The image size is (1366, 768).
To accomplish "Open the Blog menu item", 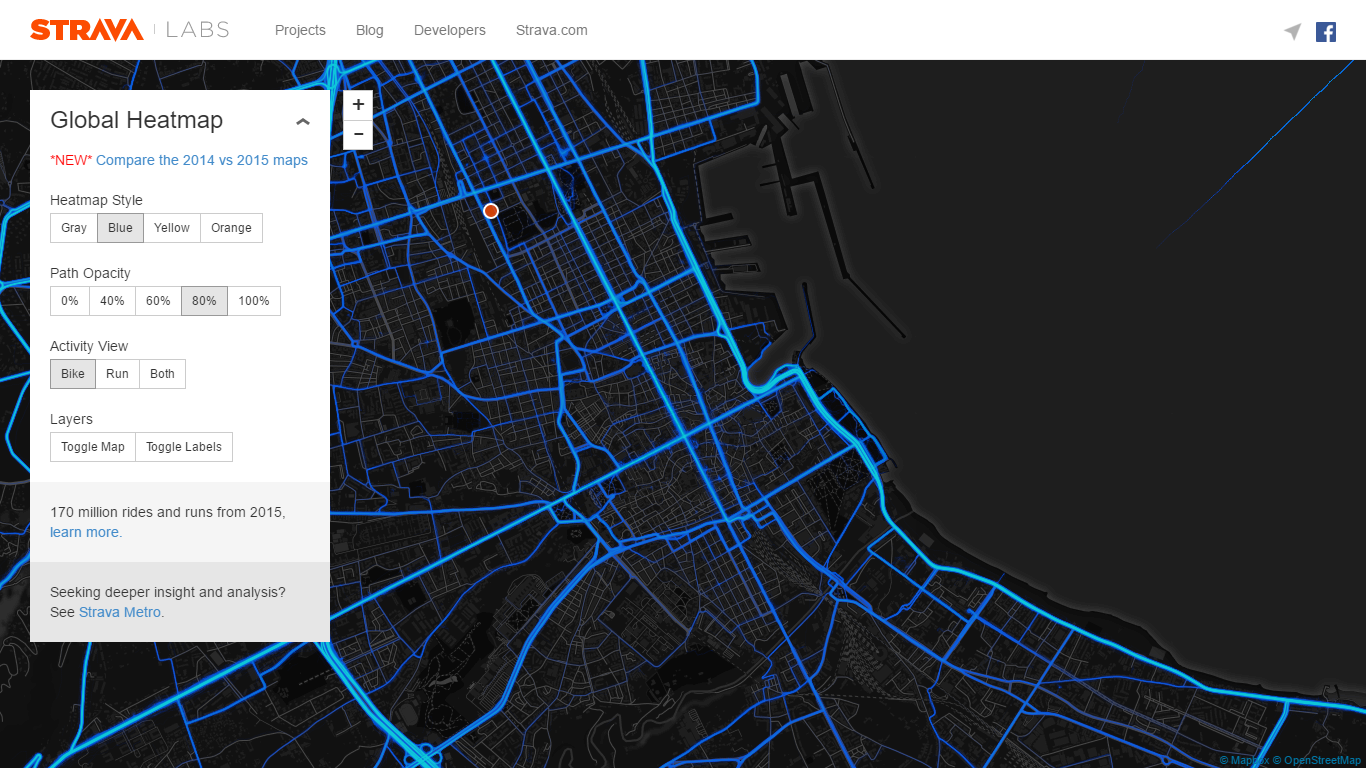I will tap(370, 30).
